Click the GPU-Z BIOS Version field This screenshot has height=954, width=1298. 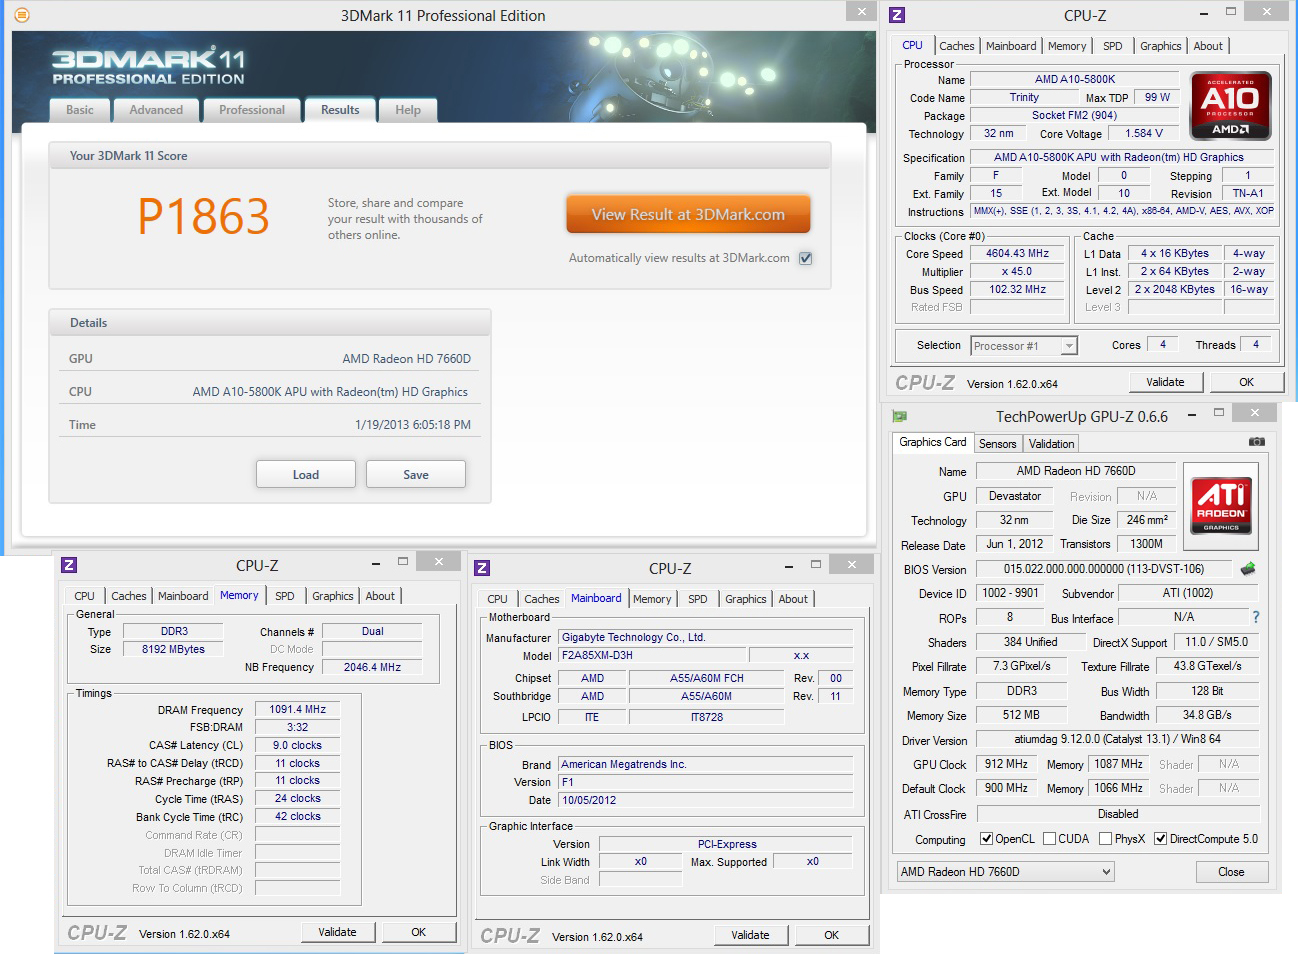[x=1104, y=569]
